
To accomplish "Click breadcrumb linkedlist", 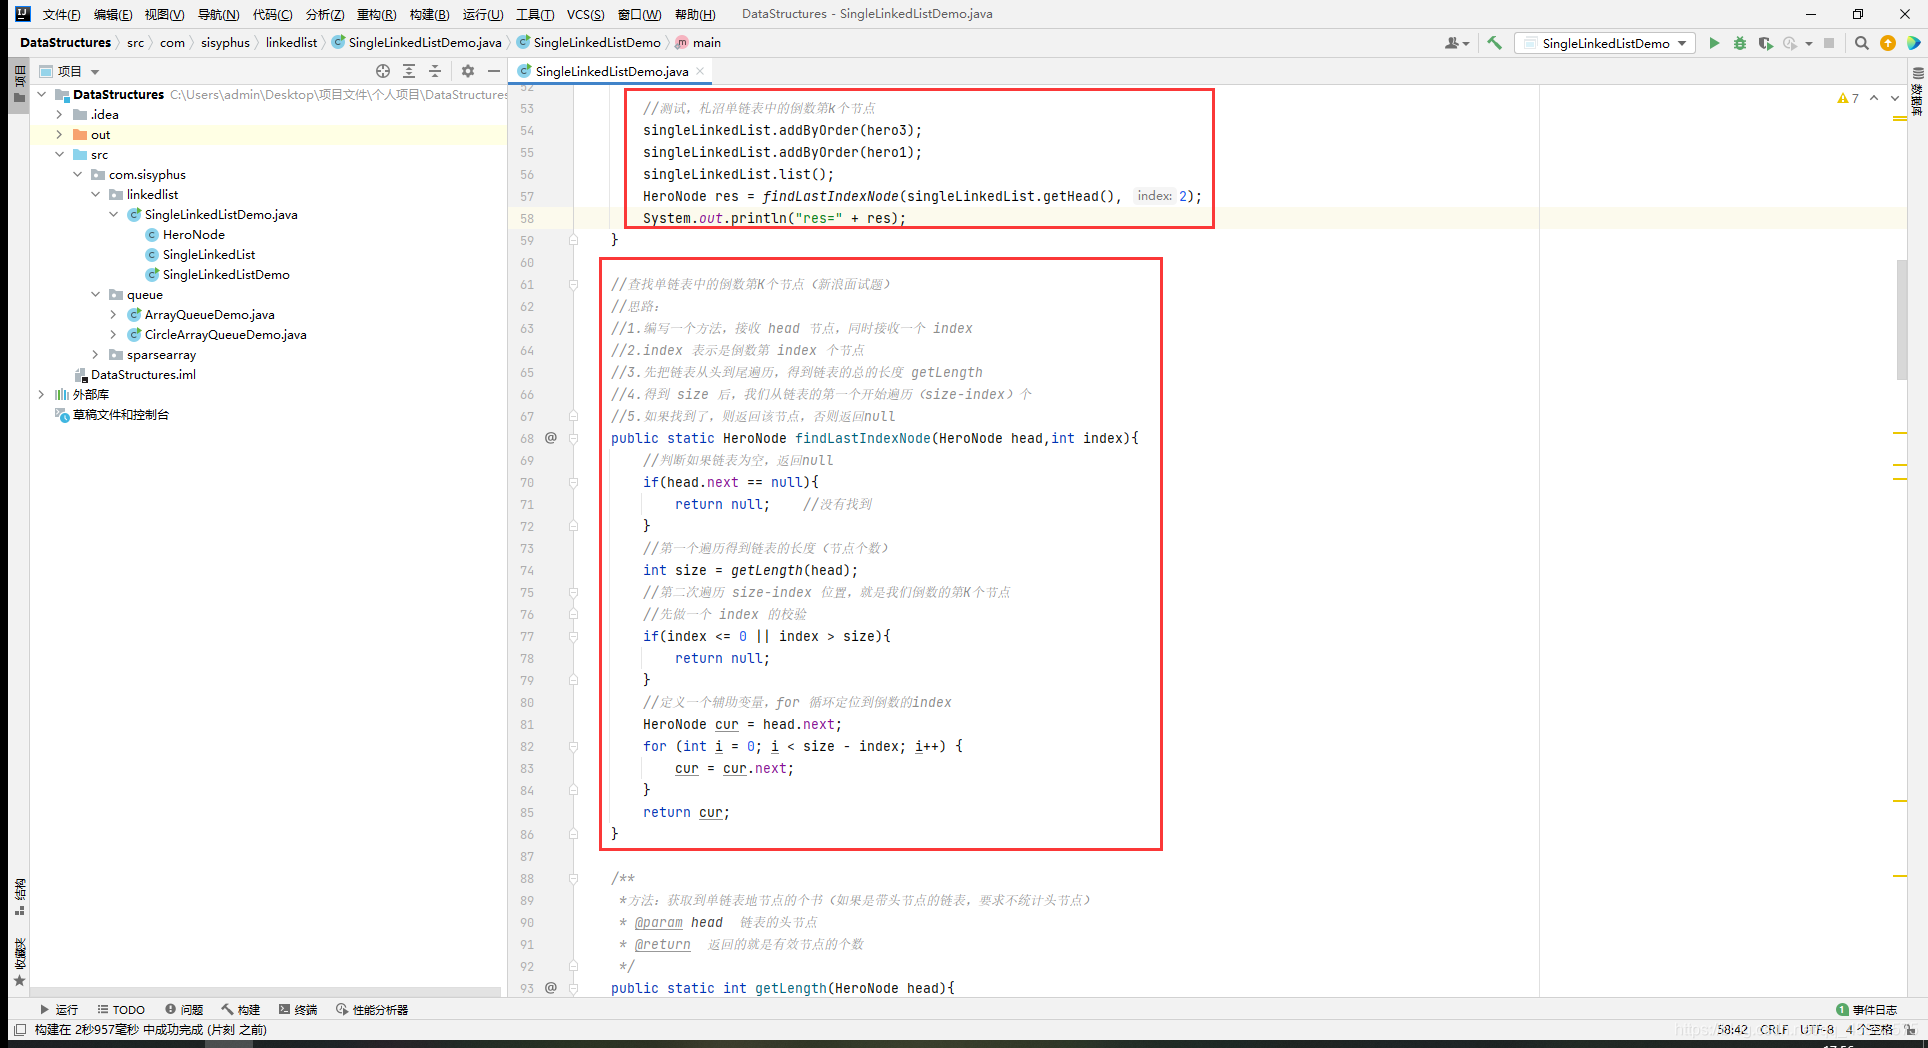I will pyautogui.click(x=291, y=43).
